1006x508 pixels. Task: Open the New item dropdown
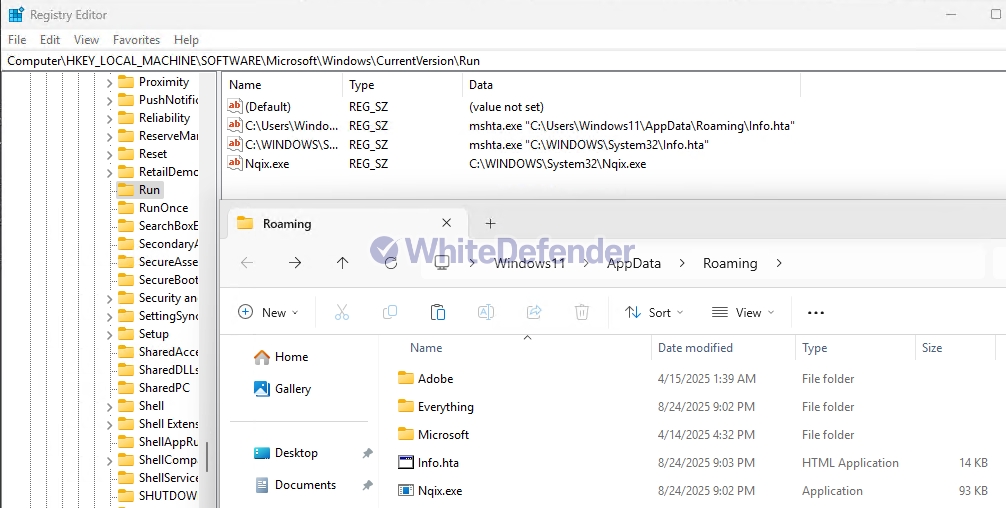pyautogui.click(x=268, y=312)
